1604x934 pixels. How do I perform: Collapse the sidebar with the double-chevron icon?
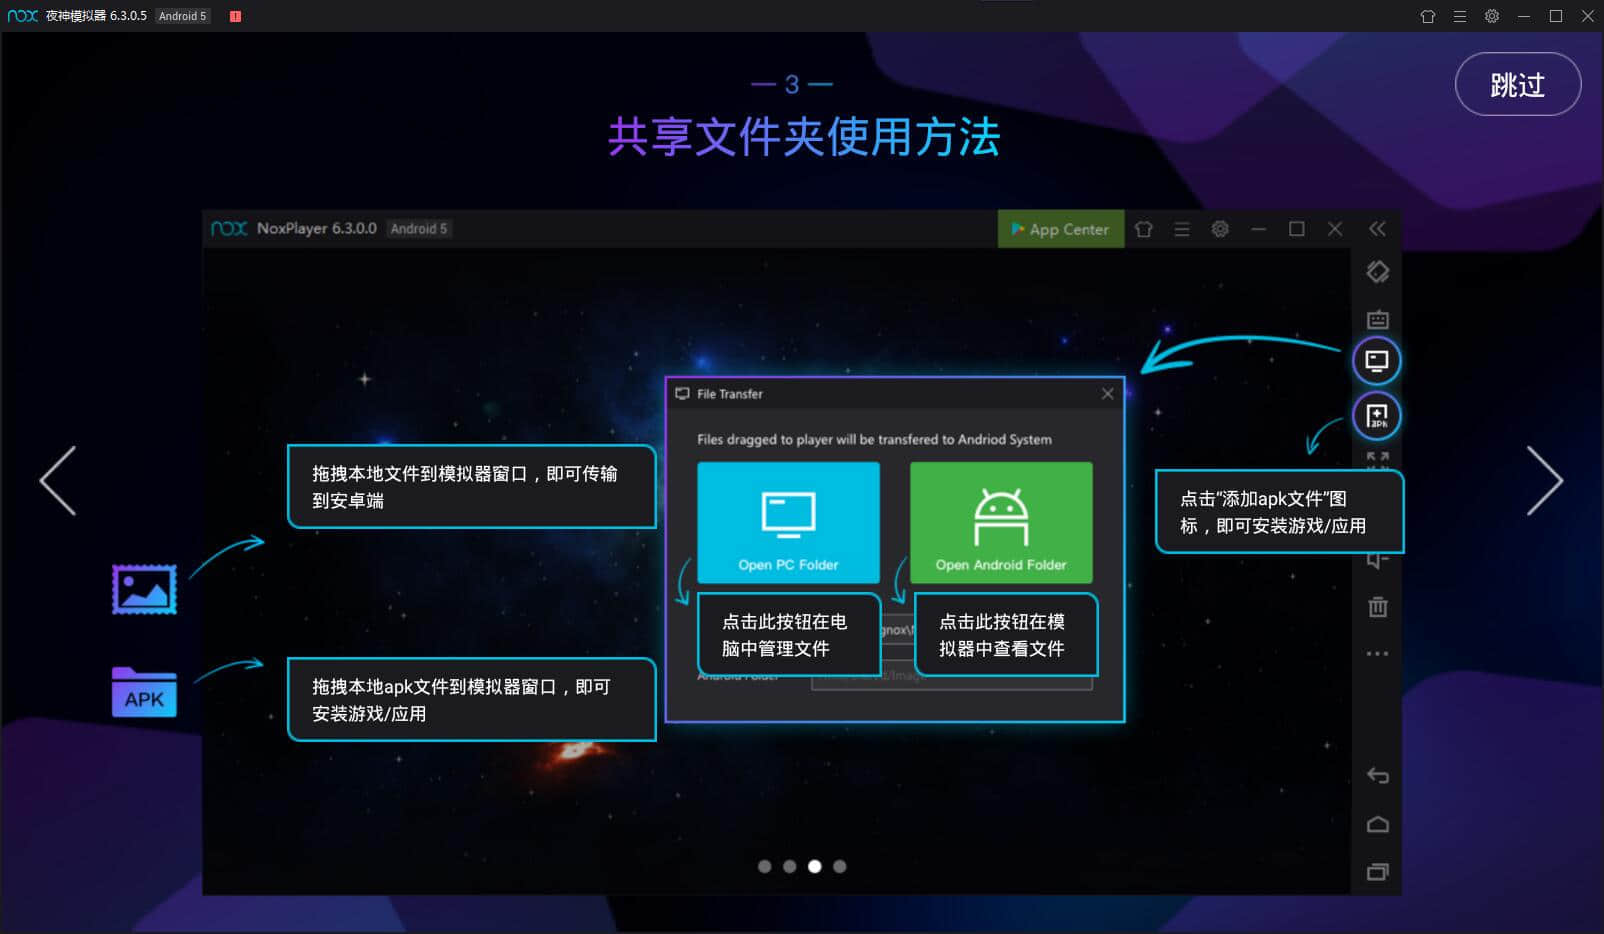click(1377, 229)
